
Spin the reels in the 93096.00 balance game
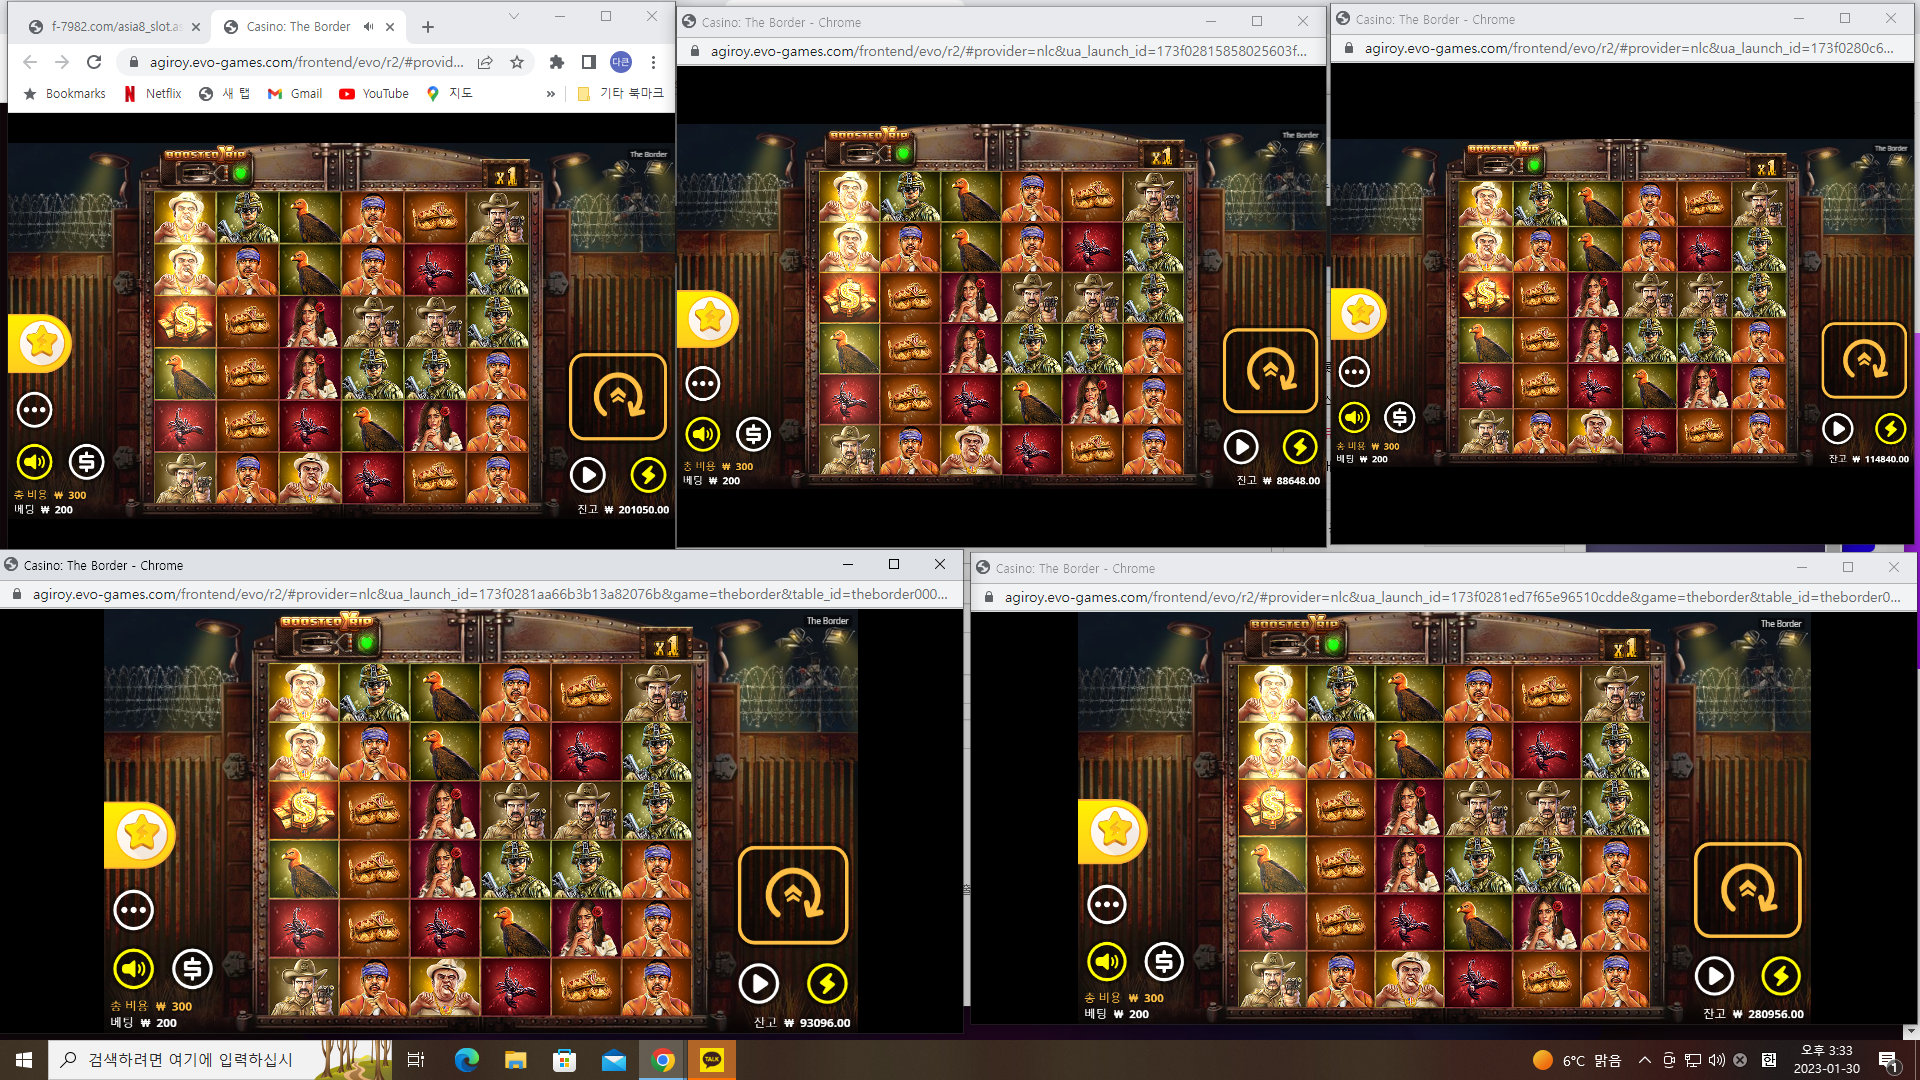pyautogui.click(x=793, y=895)
